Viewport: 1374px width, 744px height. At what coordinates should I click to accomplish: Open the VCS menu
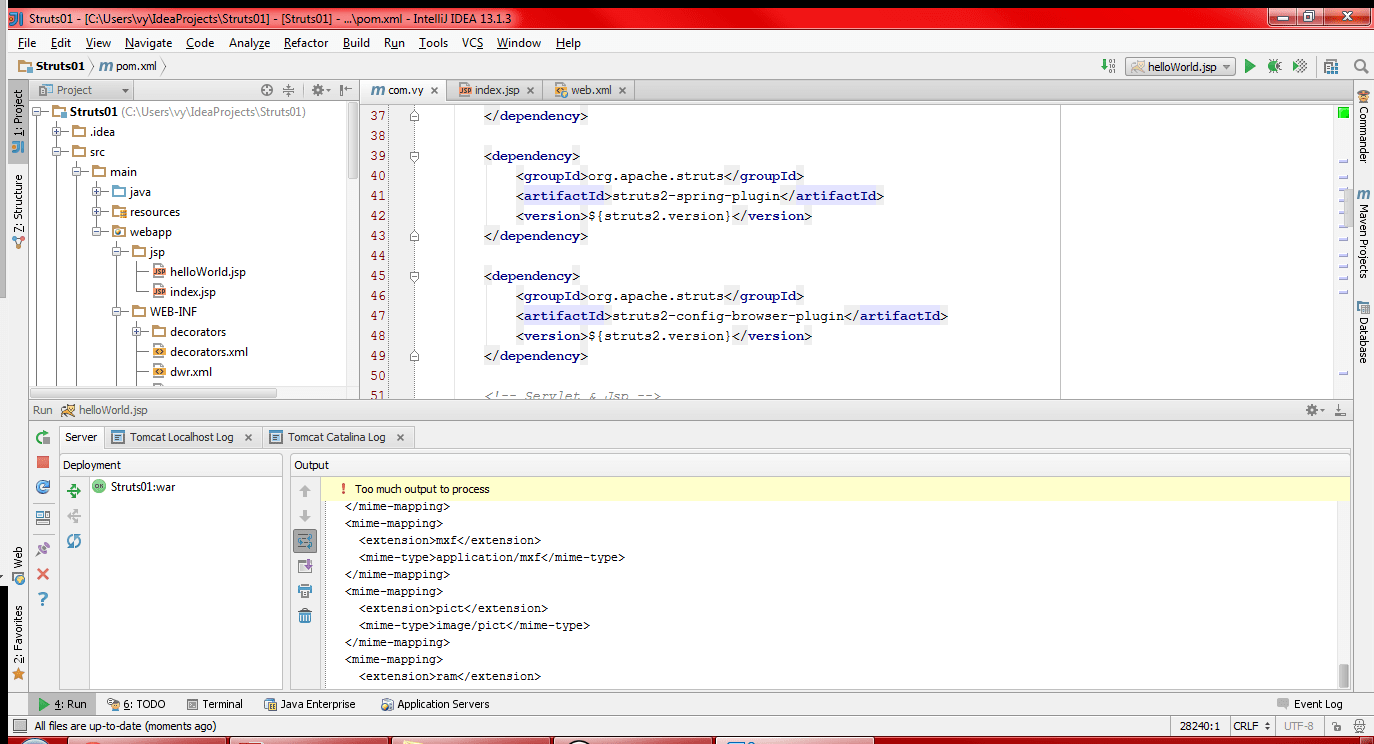(x=472, y=43)
